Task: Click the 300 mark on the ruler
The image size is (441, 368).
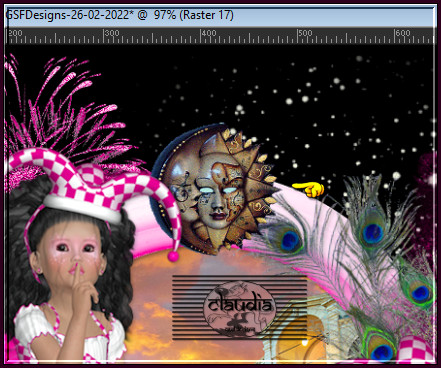Action: (x=112, y=33)
